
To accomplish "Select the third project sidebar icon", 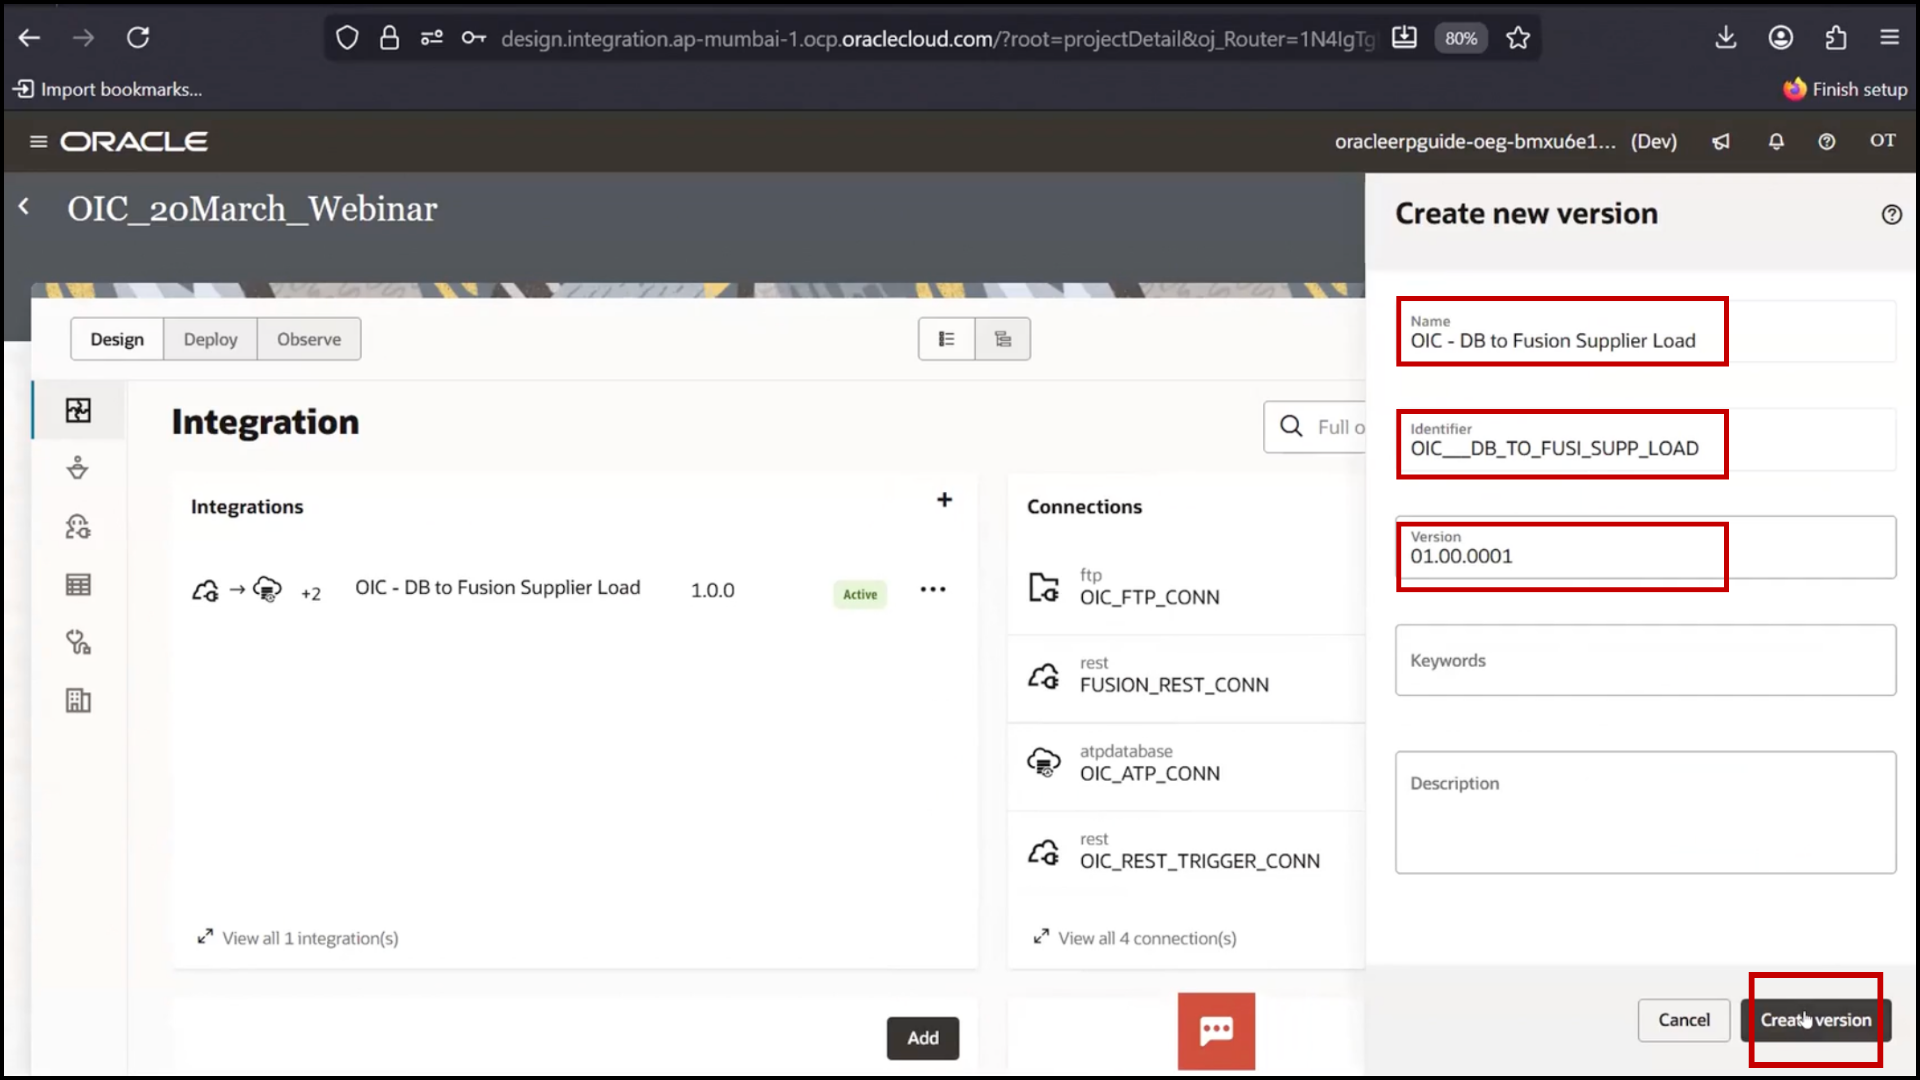I will point(78,526).
